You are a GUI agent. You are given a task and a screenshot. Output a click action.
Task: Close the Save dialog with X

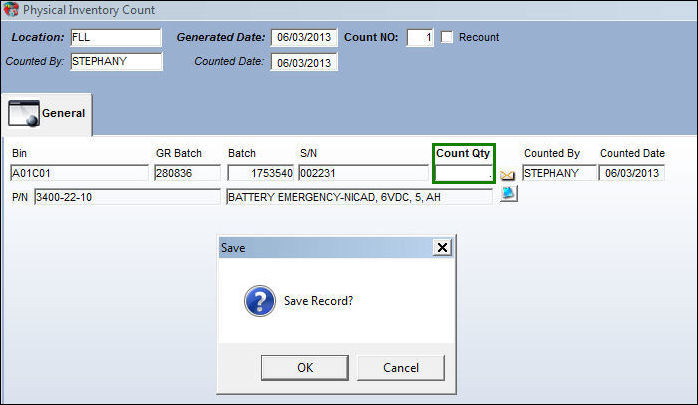click(x=442, y=247)
